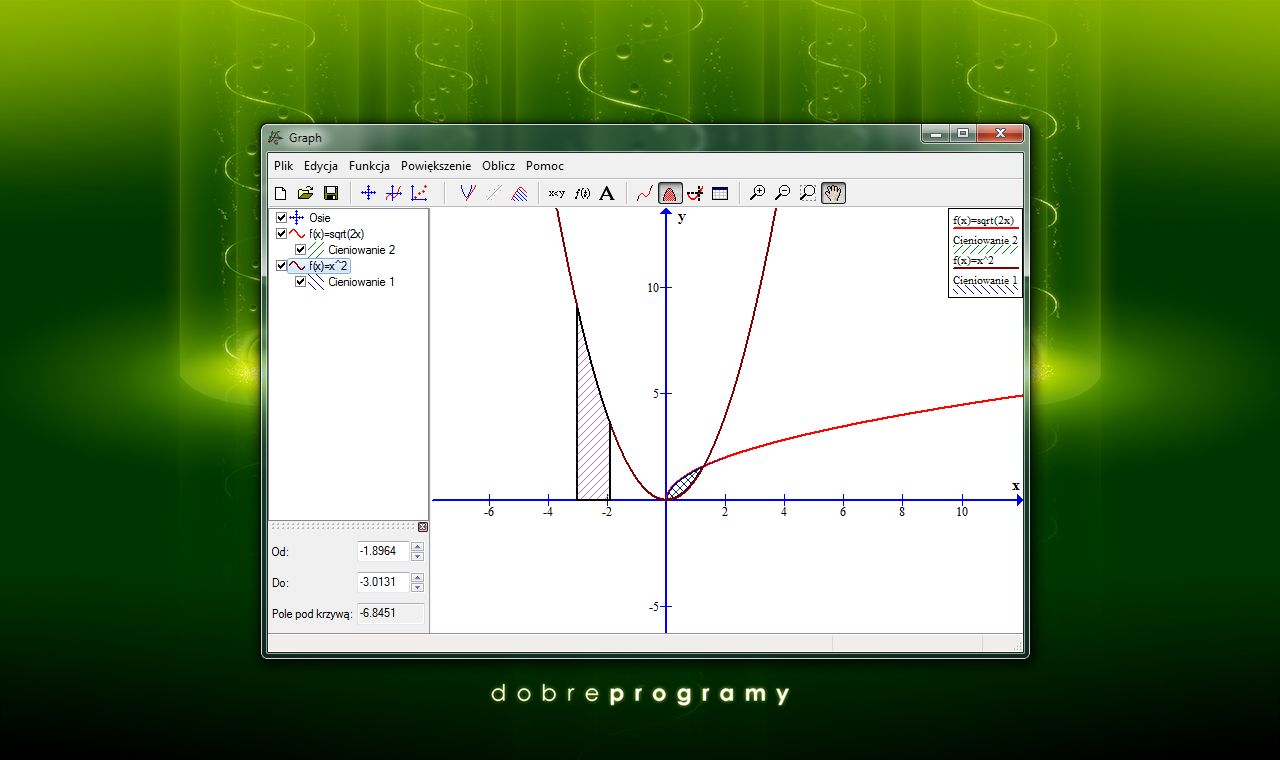This screenshot has width=1280, height=760.
Task: Click the Insert point series icon
Action: (x=419, y=193)
